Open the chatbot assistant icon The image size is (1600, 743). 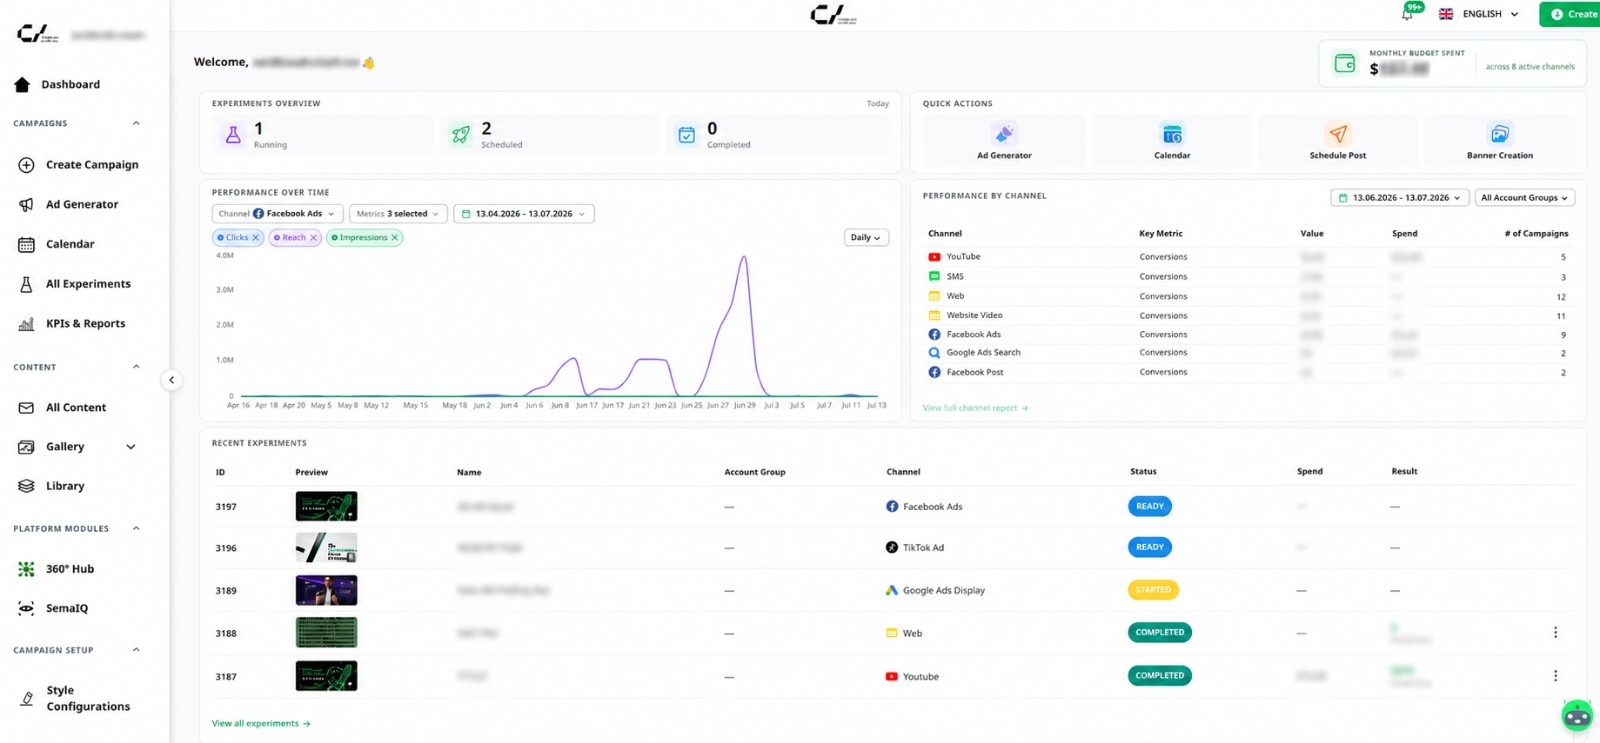pos(1577,715)
